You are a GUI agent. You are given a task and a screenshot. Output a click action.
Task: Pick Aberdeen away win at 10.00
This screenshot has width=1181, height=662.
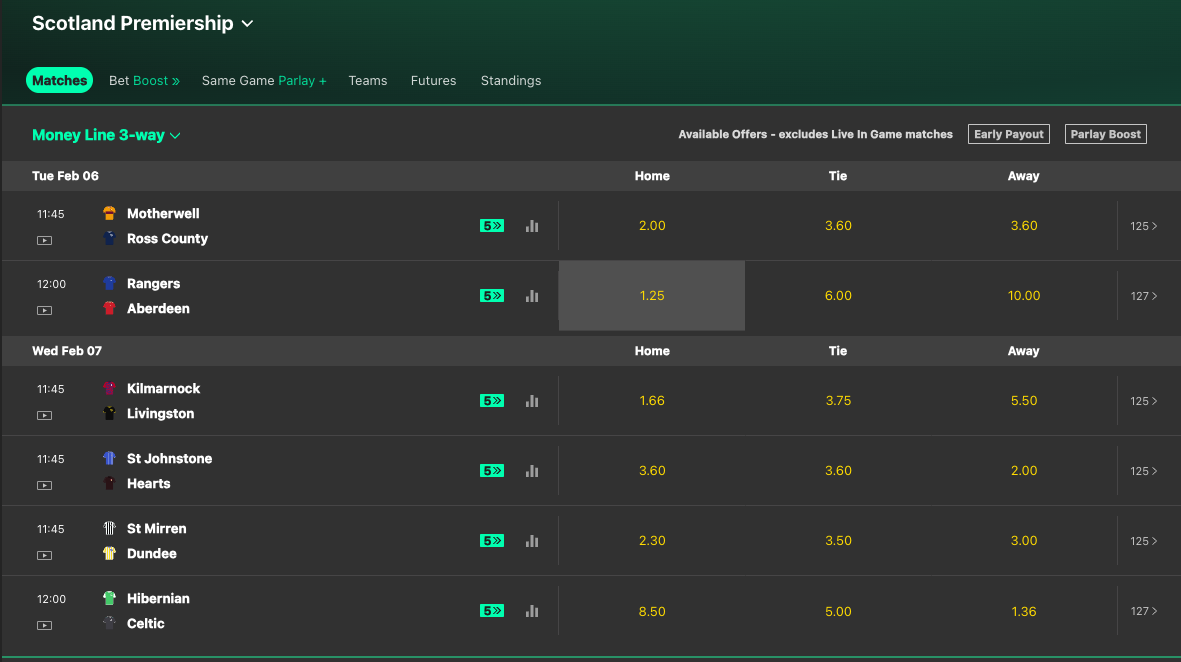click(1024, 296)
